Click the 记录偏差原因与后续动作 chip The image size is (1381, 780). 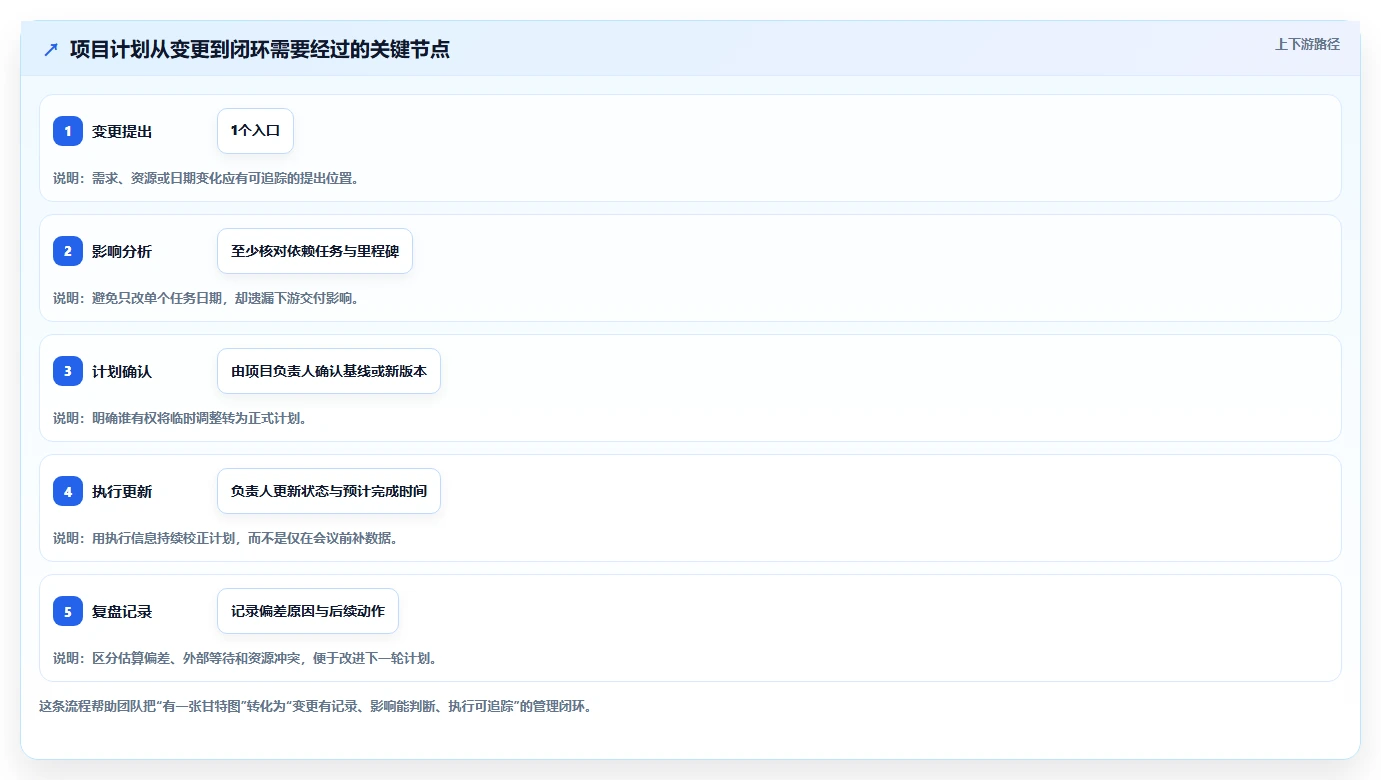(308, 611)
